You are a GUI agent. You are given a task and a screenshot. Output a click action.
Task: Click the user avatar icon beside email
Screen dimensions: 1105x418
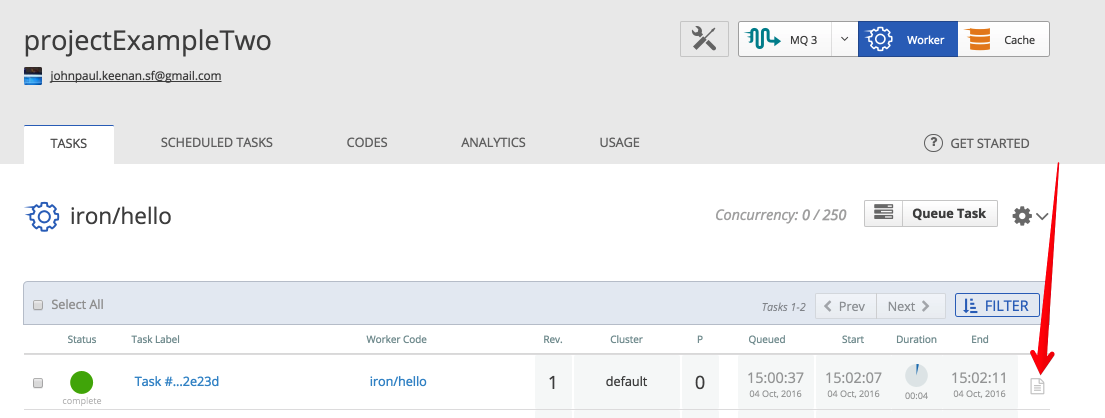[34, 76]
